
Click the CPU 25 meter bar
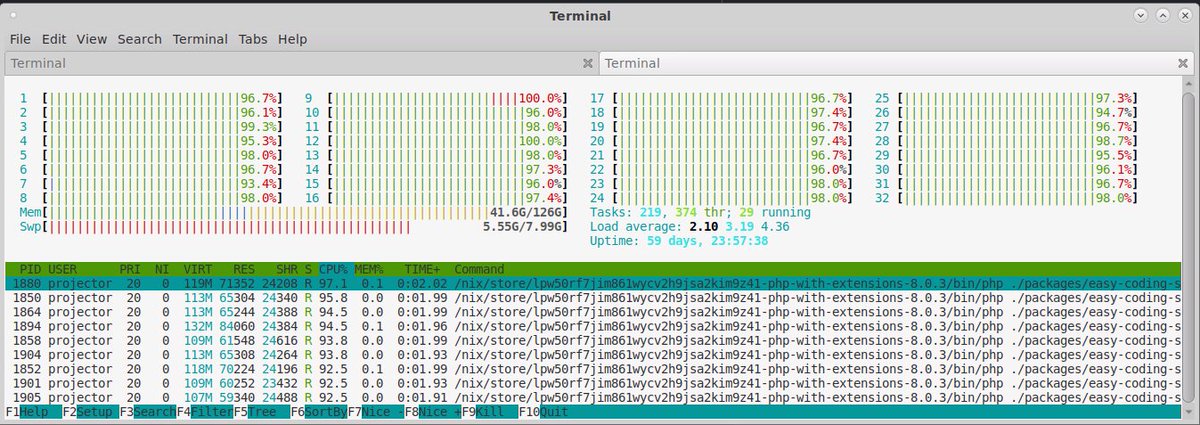(1008, 99)
